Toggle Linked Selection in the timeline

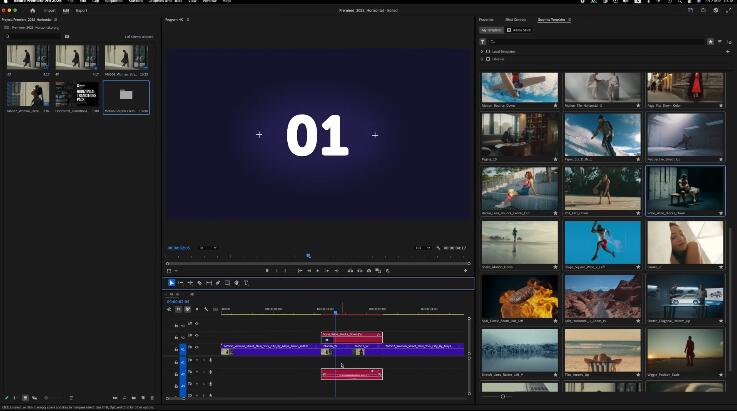click(x=188, y=309)
